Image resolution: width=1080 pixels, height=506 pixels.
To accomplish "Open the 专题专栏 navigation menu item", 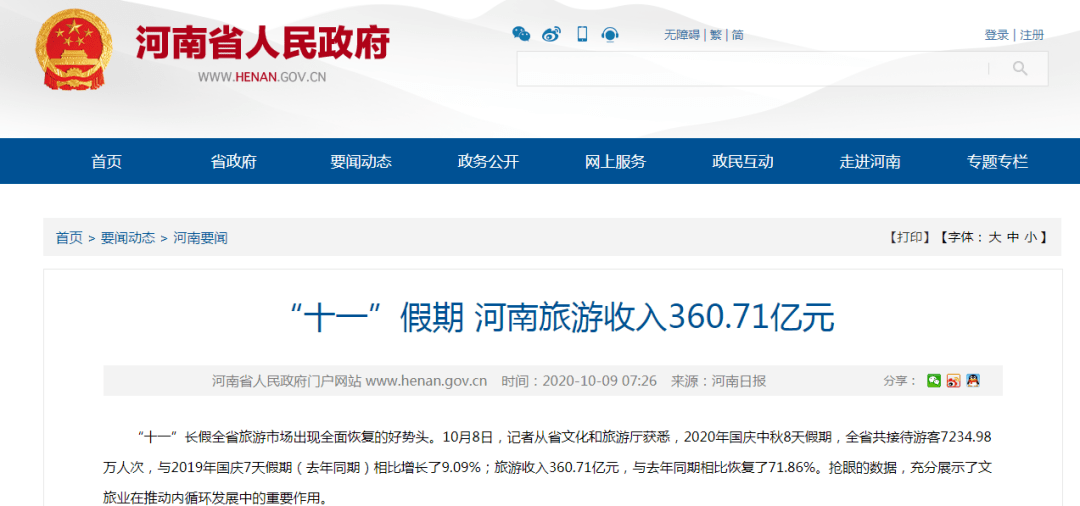I will 997,162.
